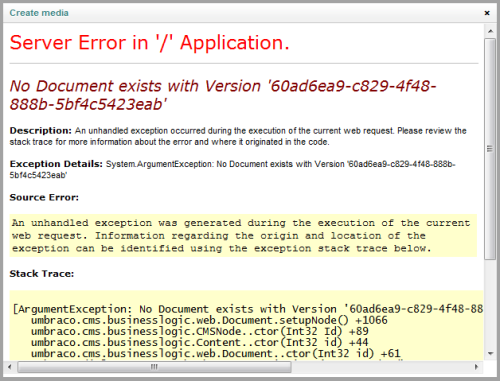Click the vertical scrollbar thumb grip
This screenshot has width=500, height=381.
coord(490,149)
